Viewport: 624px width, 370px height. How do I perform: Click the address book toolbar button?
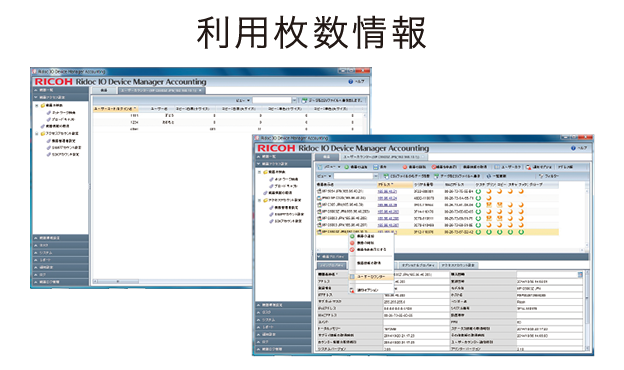click(565, 167)
